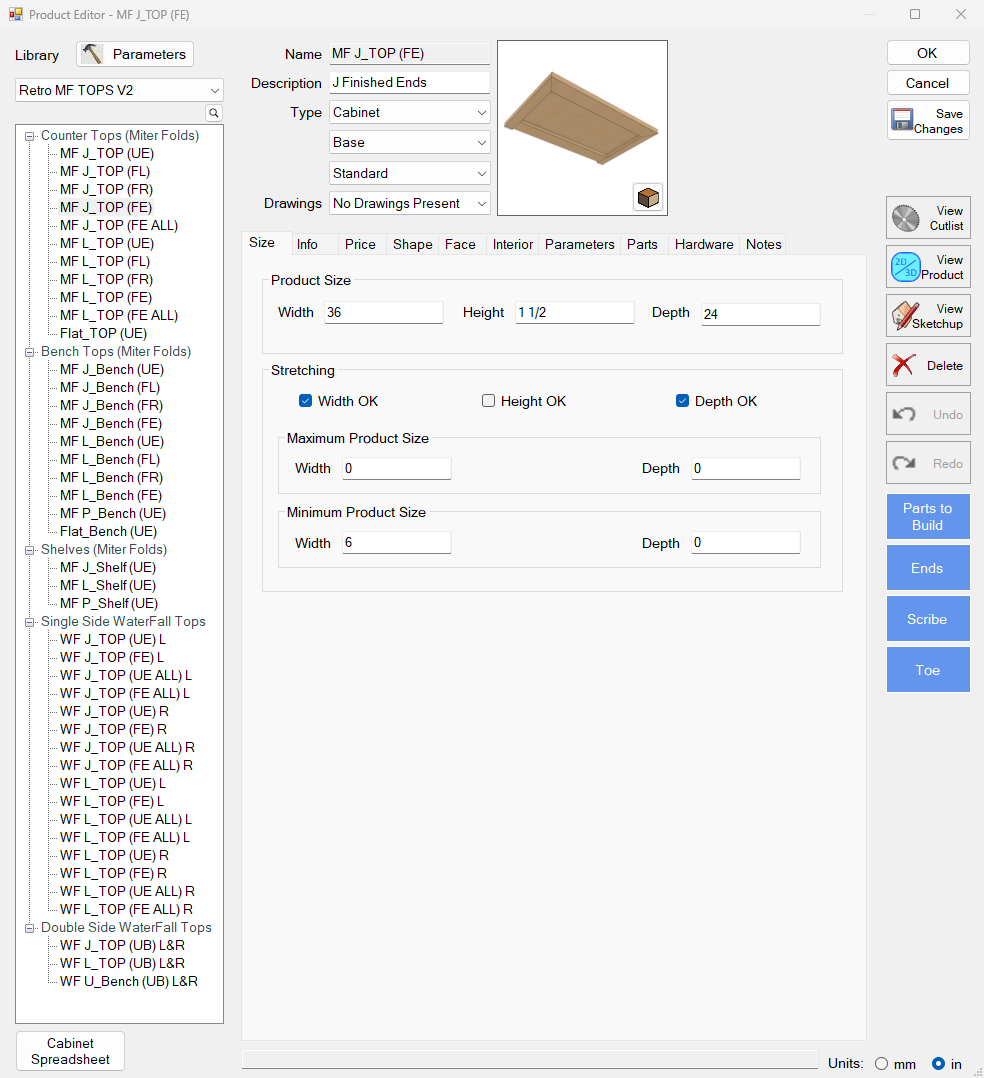Image resolution: width=984 pixels, height=1078 pixels.
Task: Disable the Width OK checkbox
Action: pyautogui.click(x=305, y=400)
